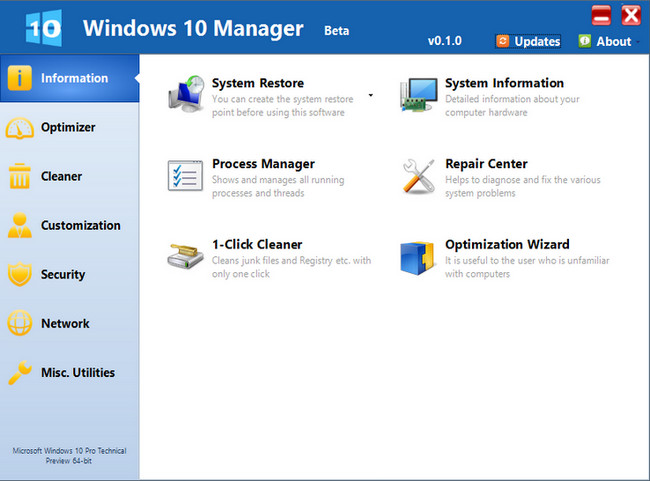Click the Security shield icon
The image size is (650, 481).
[20, 275]
